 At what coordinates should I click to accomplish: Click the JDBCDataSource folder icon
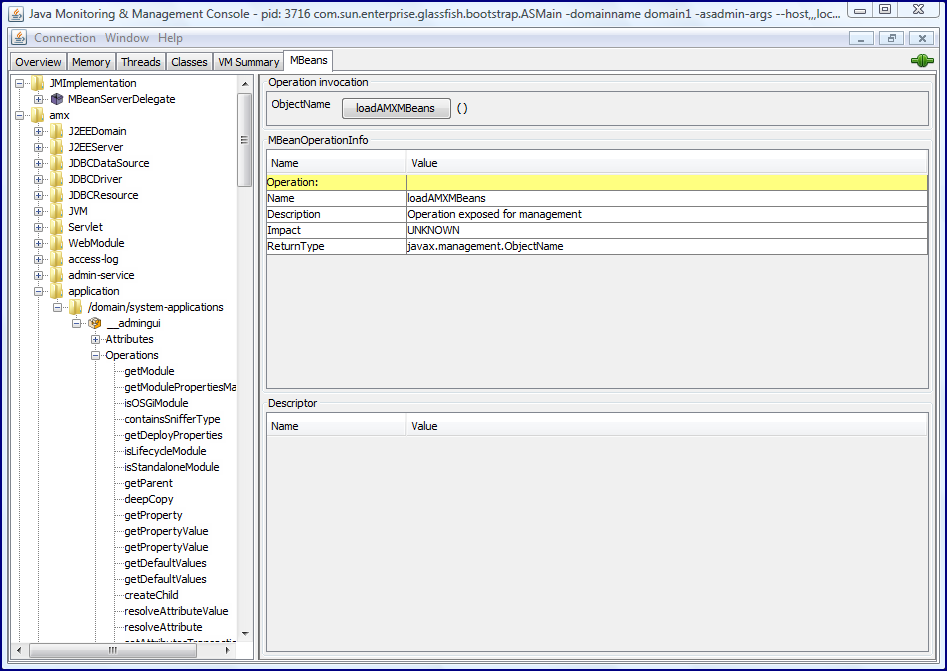click(x=57, y=163)
